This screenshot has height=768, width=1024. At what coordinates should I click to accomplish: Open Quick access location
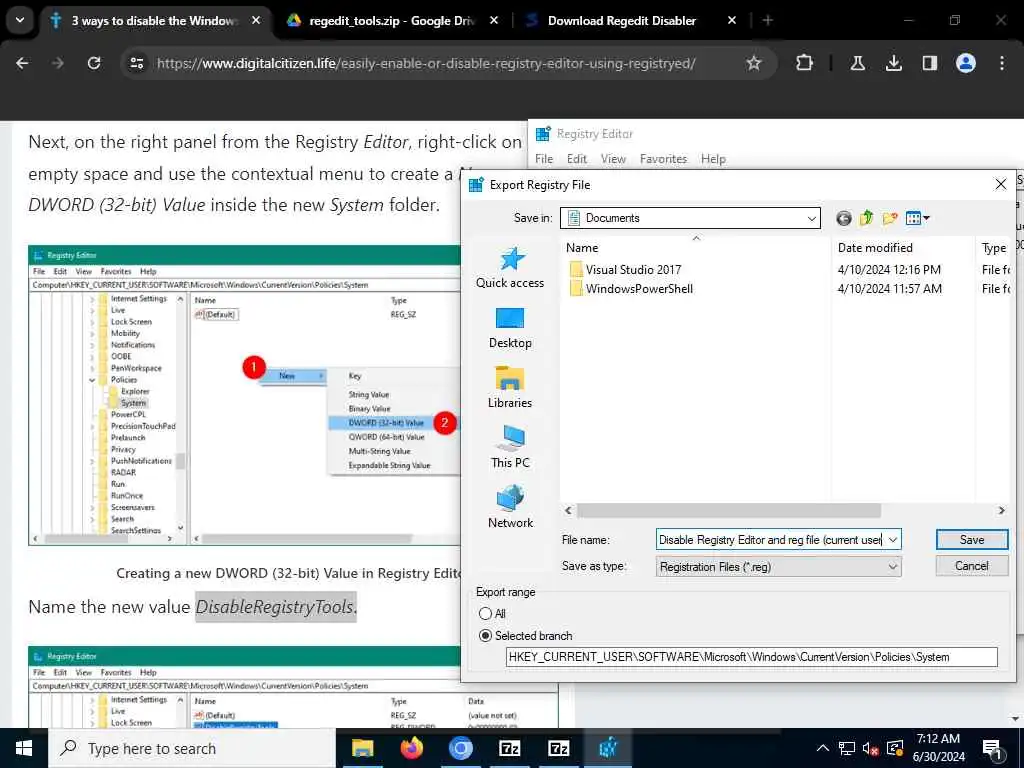pyautogui.click(x=510, y=268)
